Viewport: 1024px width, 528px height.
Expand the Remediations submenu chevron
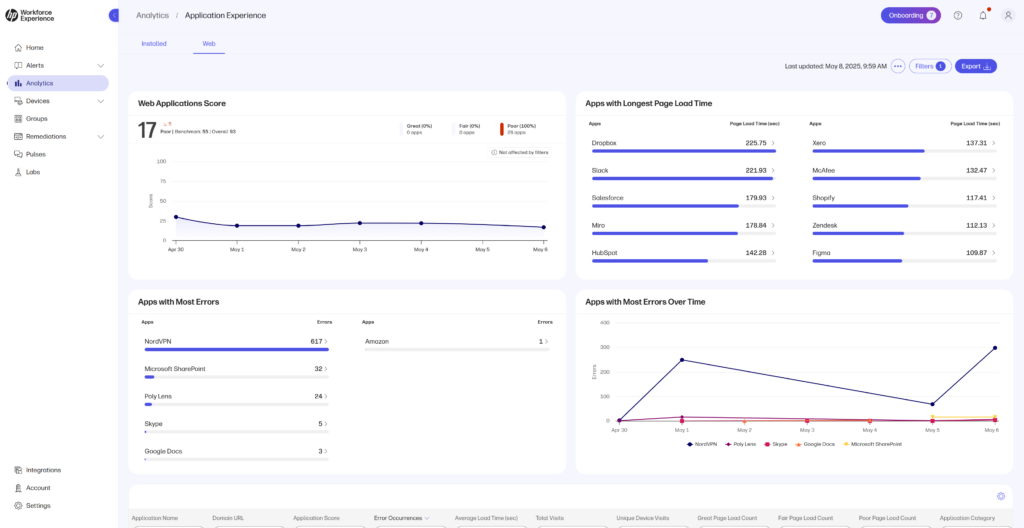[101, 137]
